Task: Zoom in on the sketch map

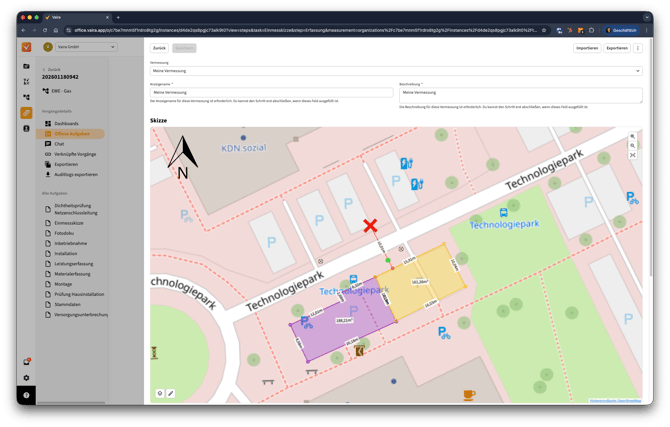Action: [x=632, y=136]
